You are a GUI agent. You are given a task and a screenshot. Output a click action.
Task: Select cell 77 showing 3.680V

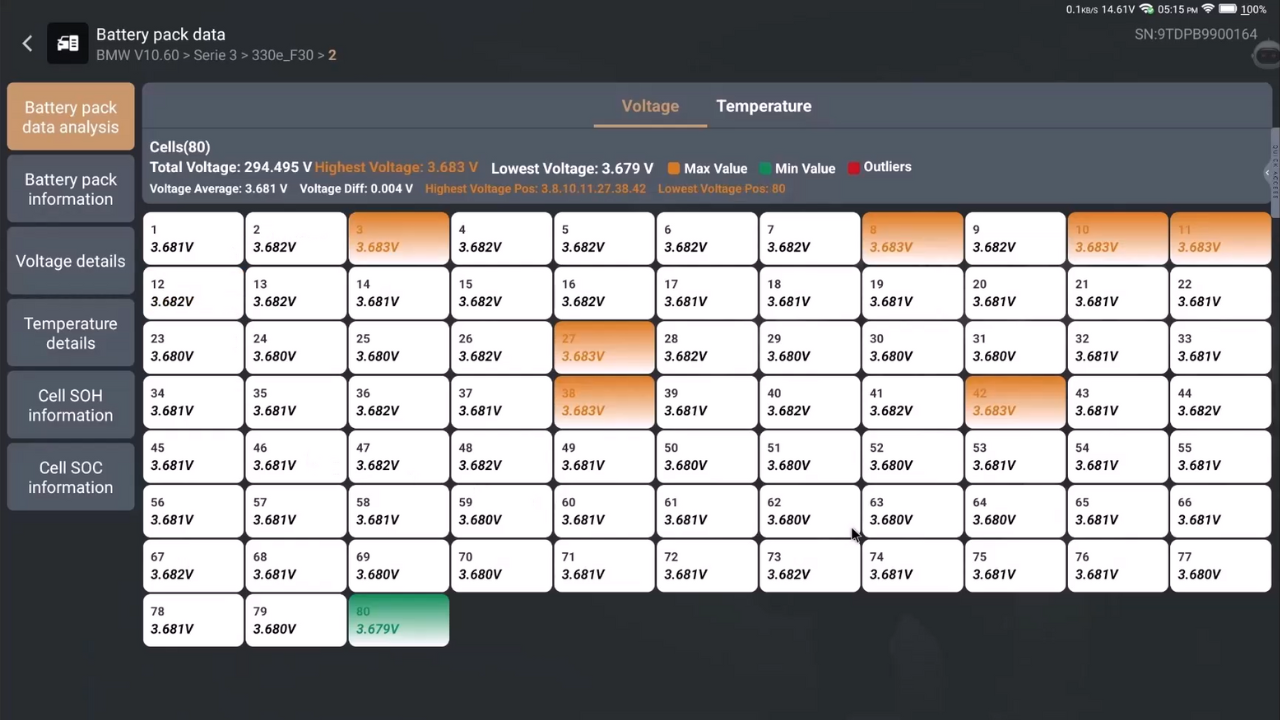click(x=1221, y=565)
